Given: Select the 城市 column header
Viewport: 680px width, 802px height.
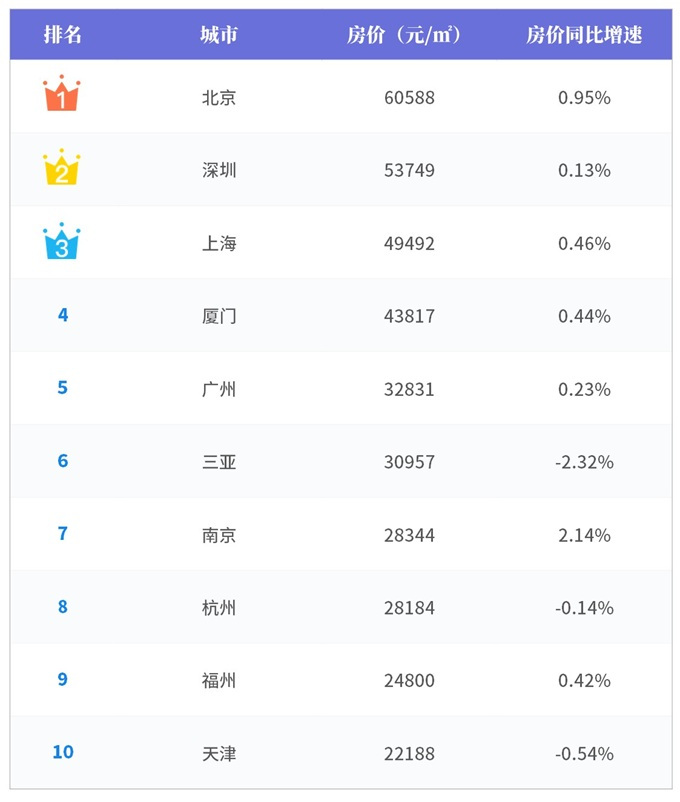Looking at the screenshot, I should tap(219, 35).
